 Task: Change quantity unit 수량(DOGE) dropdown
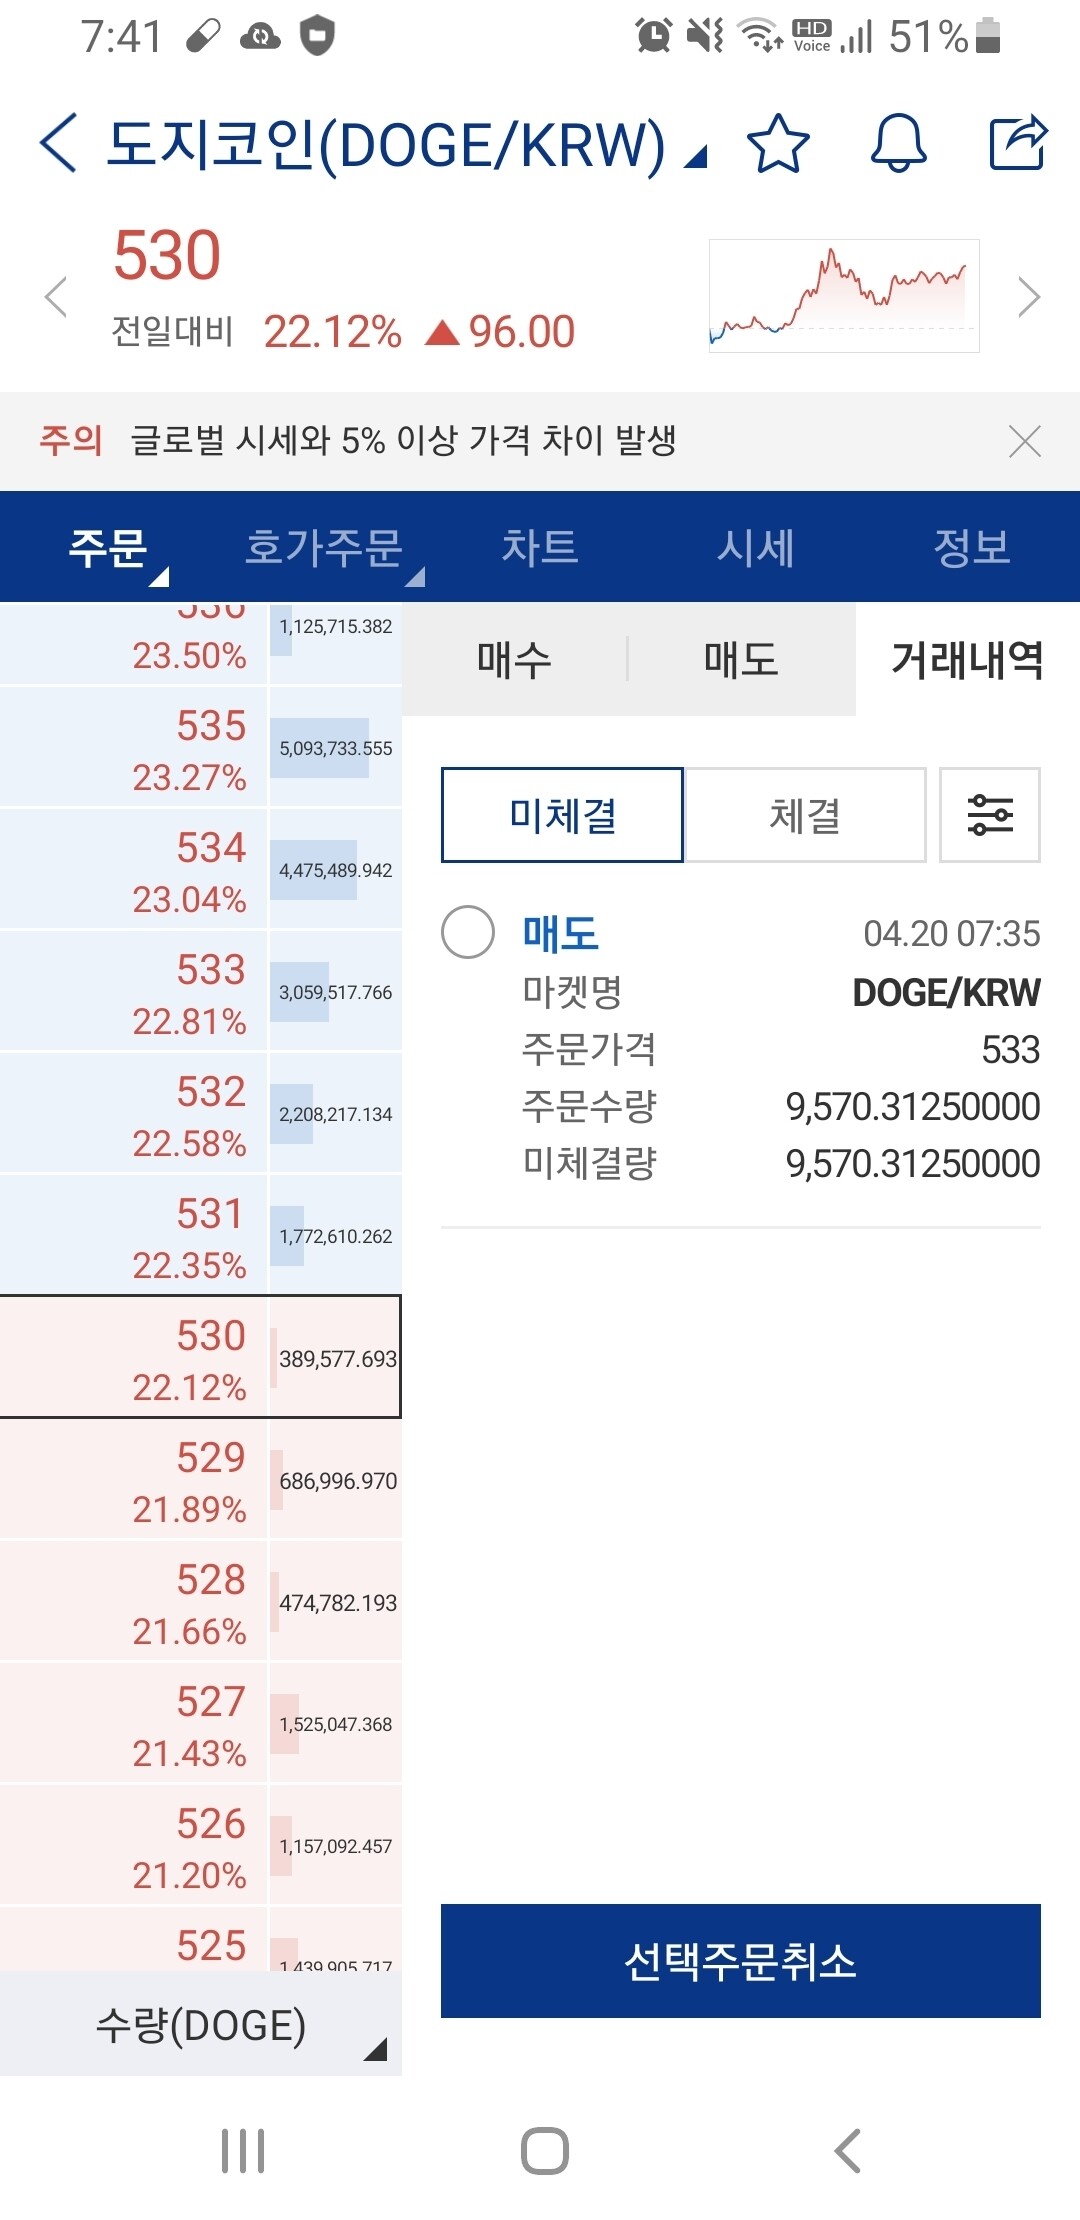pos(200,2026)
